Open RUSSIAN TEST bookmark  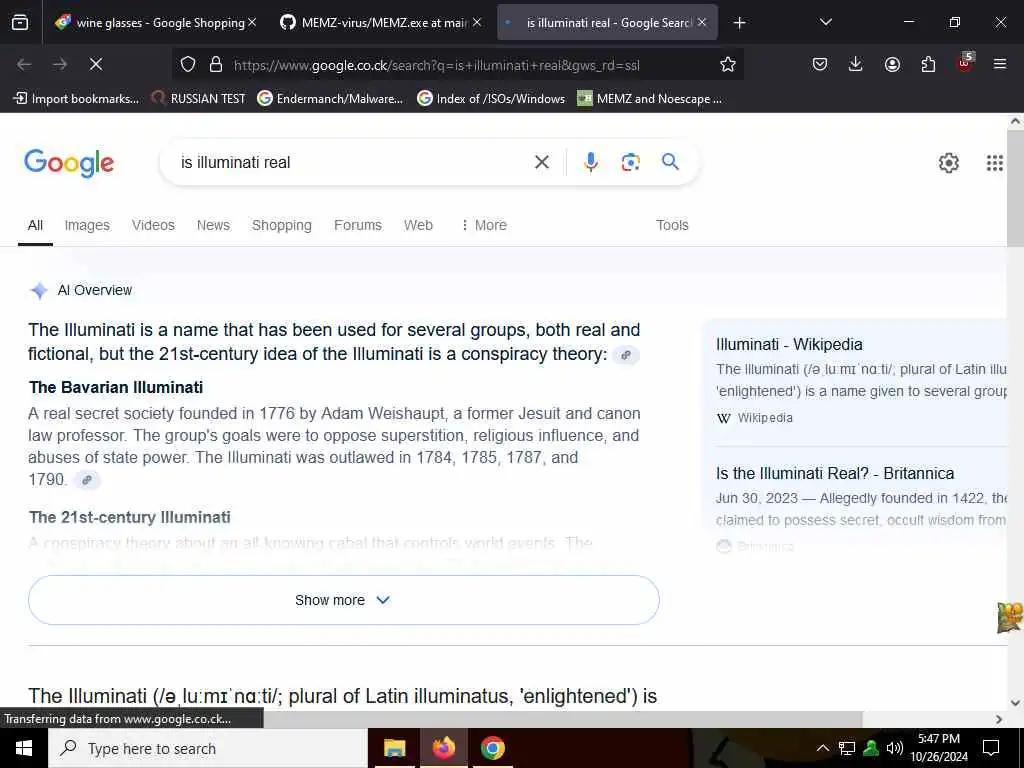pyautogui.click(x=199, y=99)
